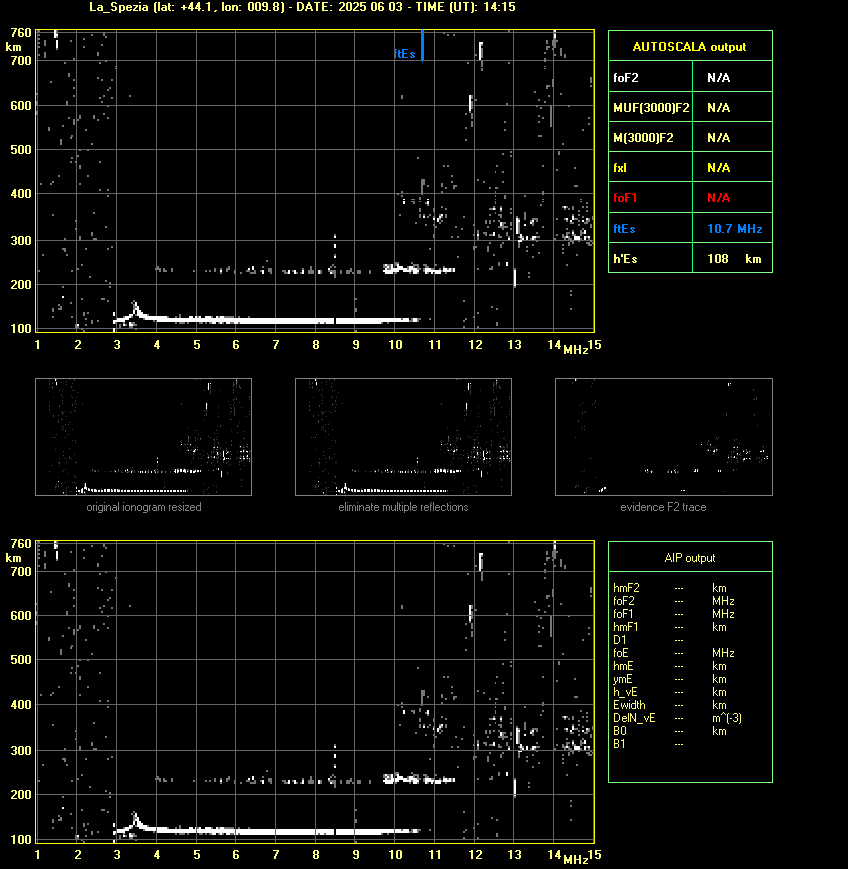The height and width of the screenshot is (869, 848).
Task: Select the ymE label in AIP output
Action: pos(623,679)
